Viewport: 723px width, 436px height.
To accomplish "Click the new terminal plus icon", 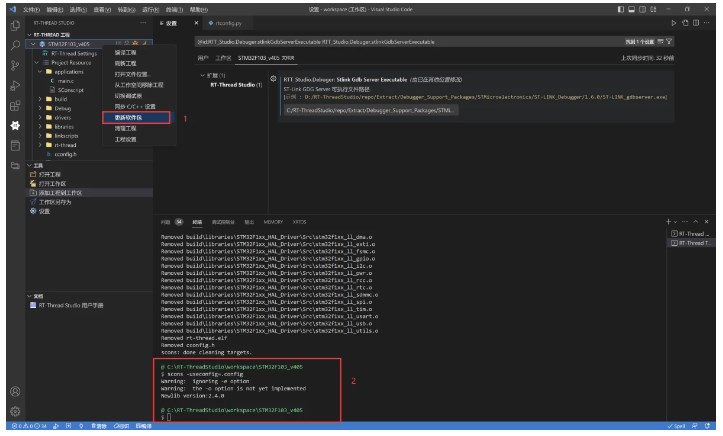I will (x=668, y=222).
